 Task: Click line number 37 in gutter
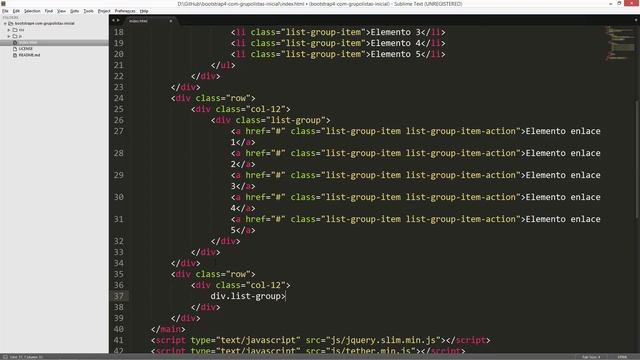(x=119, y=296)
